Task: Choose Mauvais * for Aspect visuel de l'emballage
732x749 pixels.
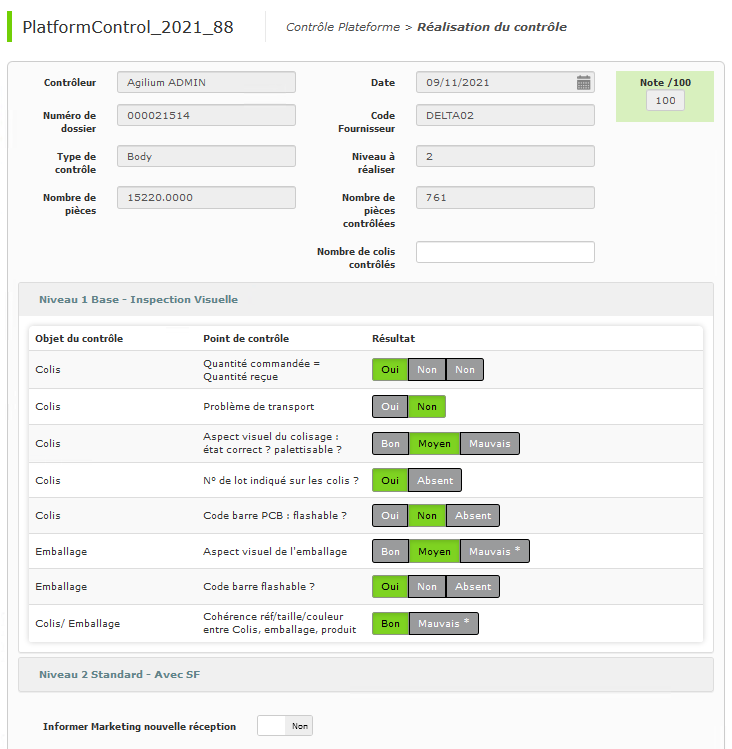Action: click(x=495, y=551)
